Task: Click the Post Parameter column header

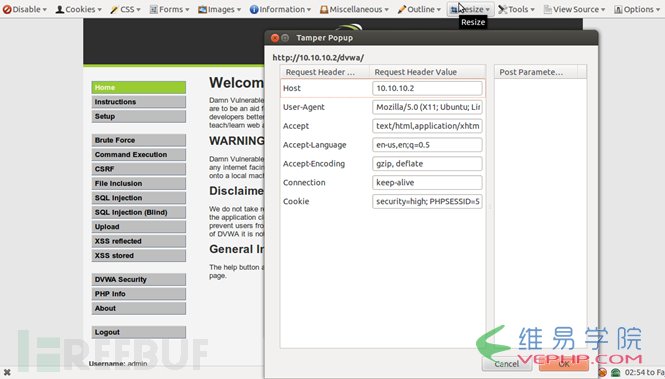Action: coord(536,72)
